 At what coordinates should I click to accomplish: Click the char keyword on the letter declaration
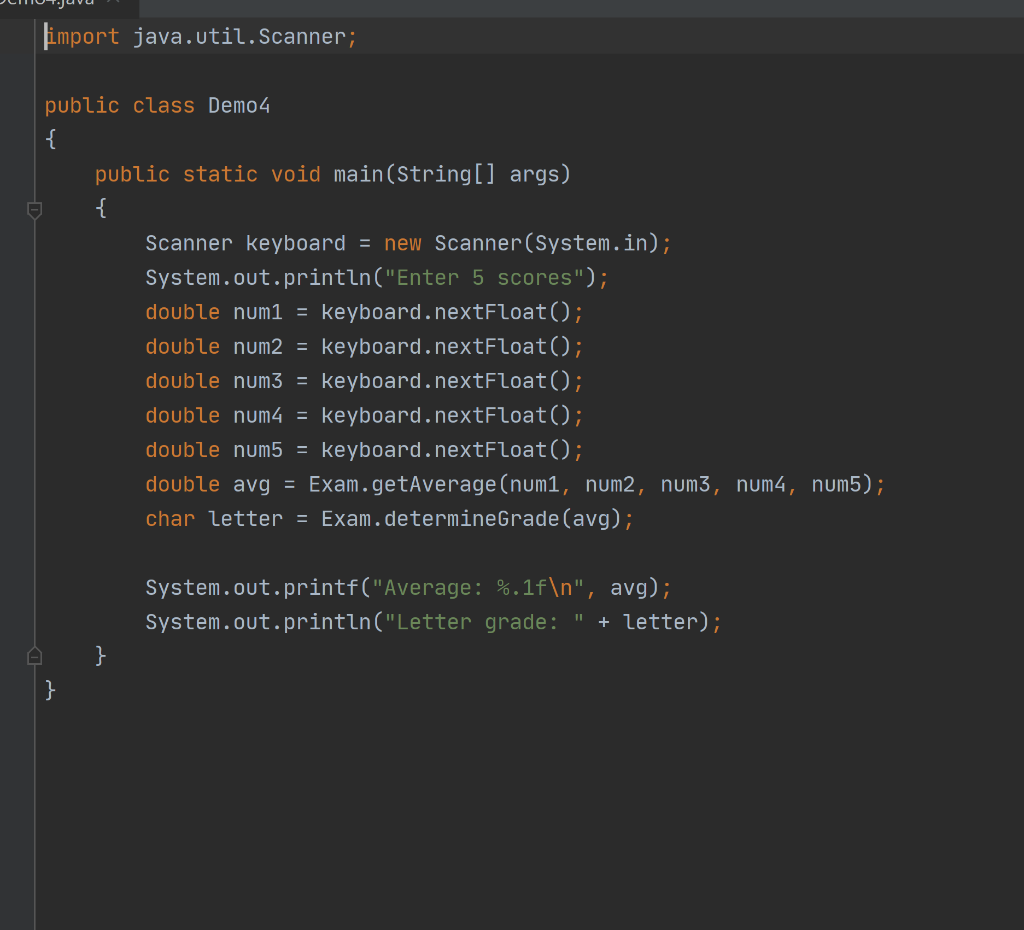pos(169,518)
